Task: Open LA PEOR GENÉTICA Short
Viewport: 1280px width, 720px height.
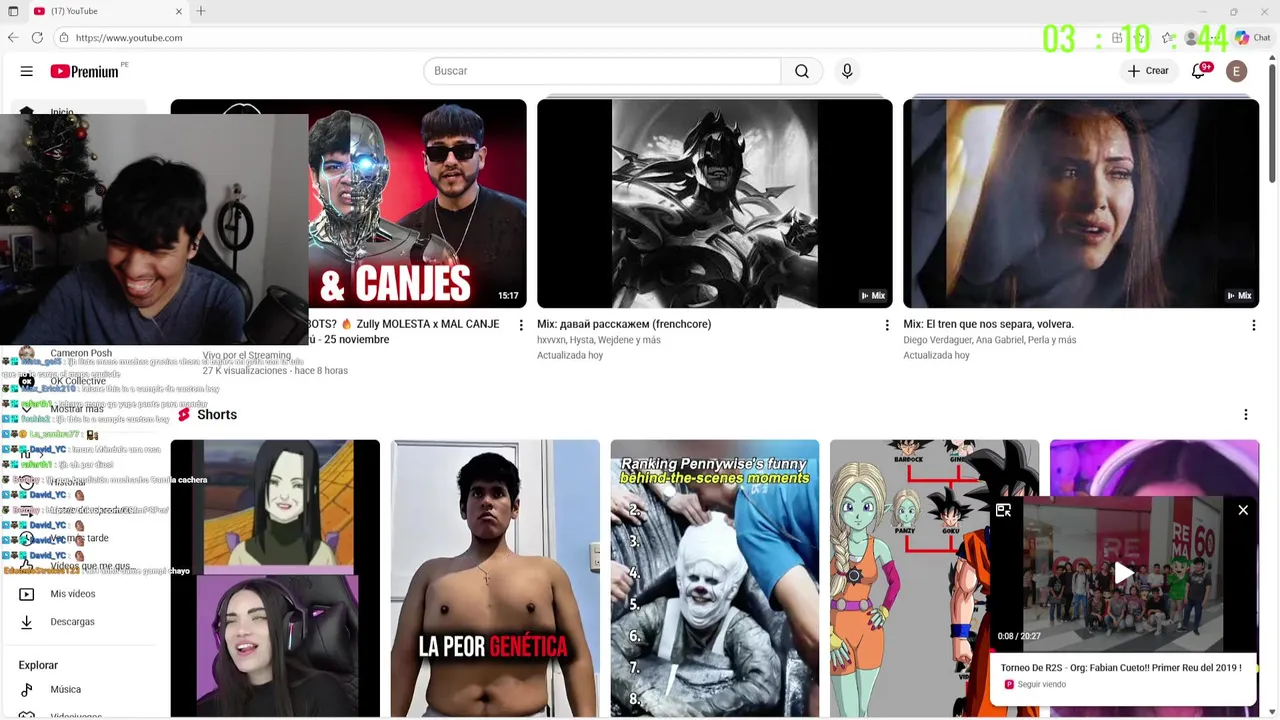Action: [495, 578]
